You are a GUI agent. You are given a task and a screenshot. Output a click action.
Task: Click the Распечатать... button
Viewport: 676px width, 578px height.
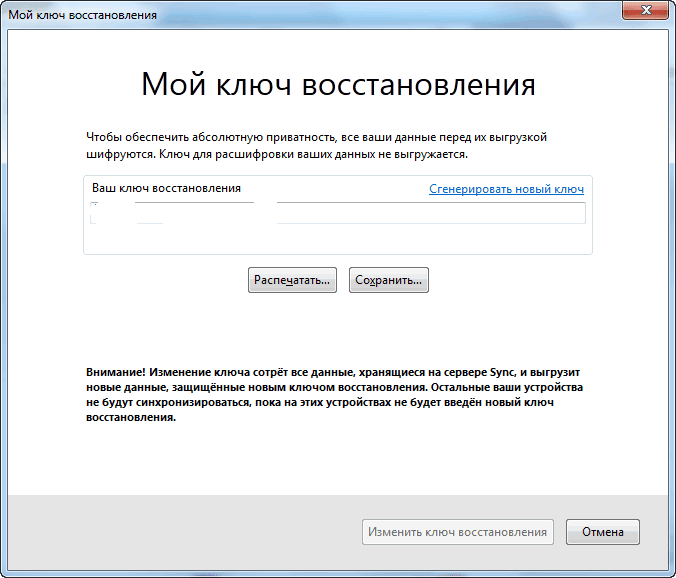(292, 280)
